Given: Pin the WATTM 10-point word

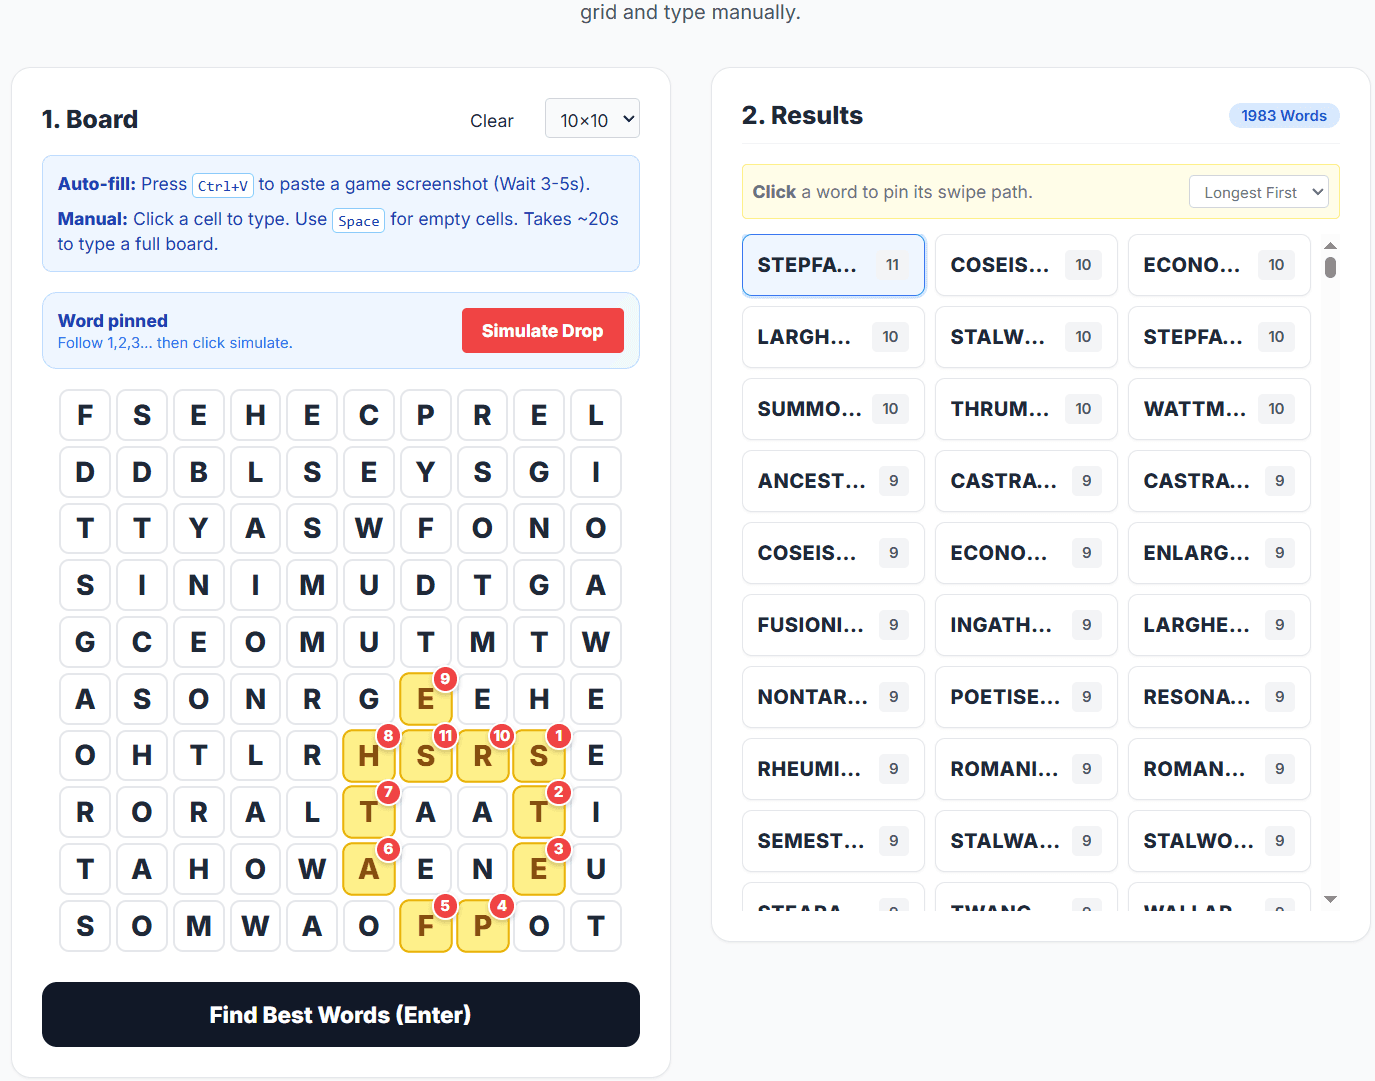Looking at the screenshot, I should pyautogui.click(x=1218, y=408).
